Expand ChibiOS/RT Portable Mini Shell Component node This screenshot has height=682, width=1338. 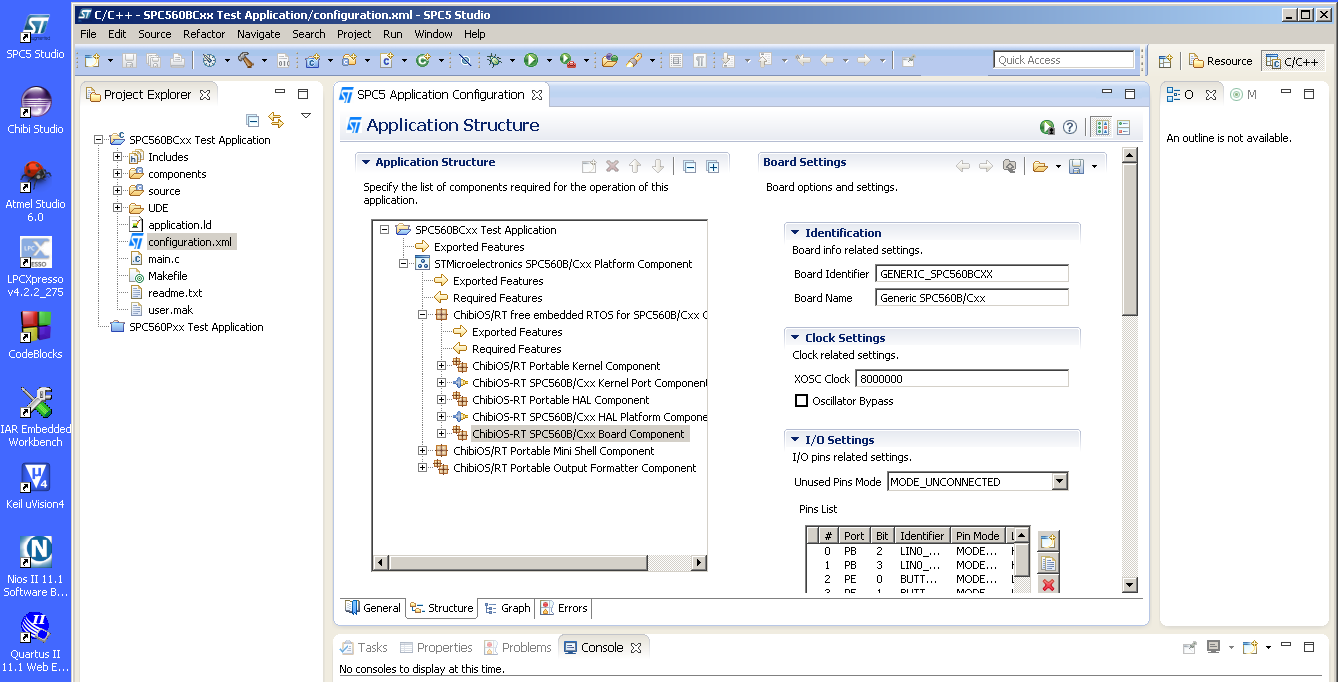coord(423,451)
